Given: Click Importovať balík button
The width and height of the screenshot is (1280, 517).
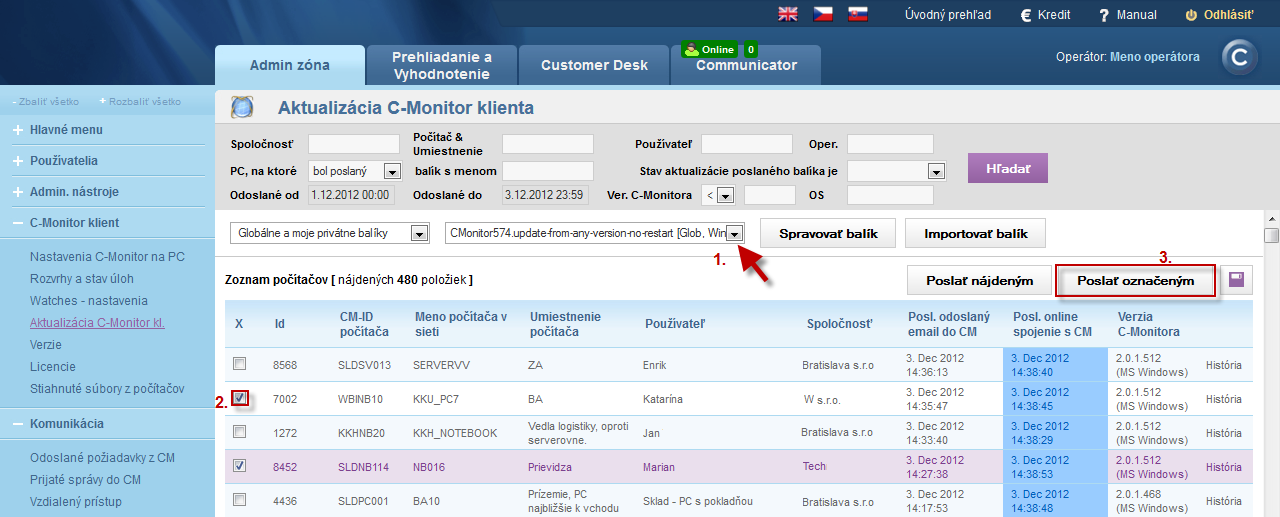Looking at the screenshot, I should pyautogui.click(x=974, y=233).
